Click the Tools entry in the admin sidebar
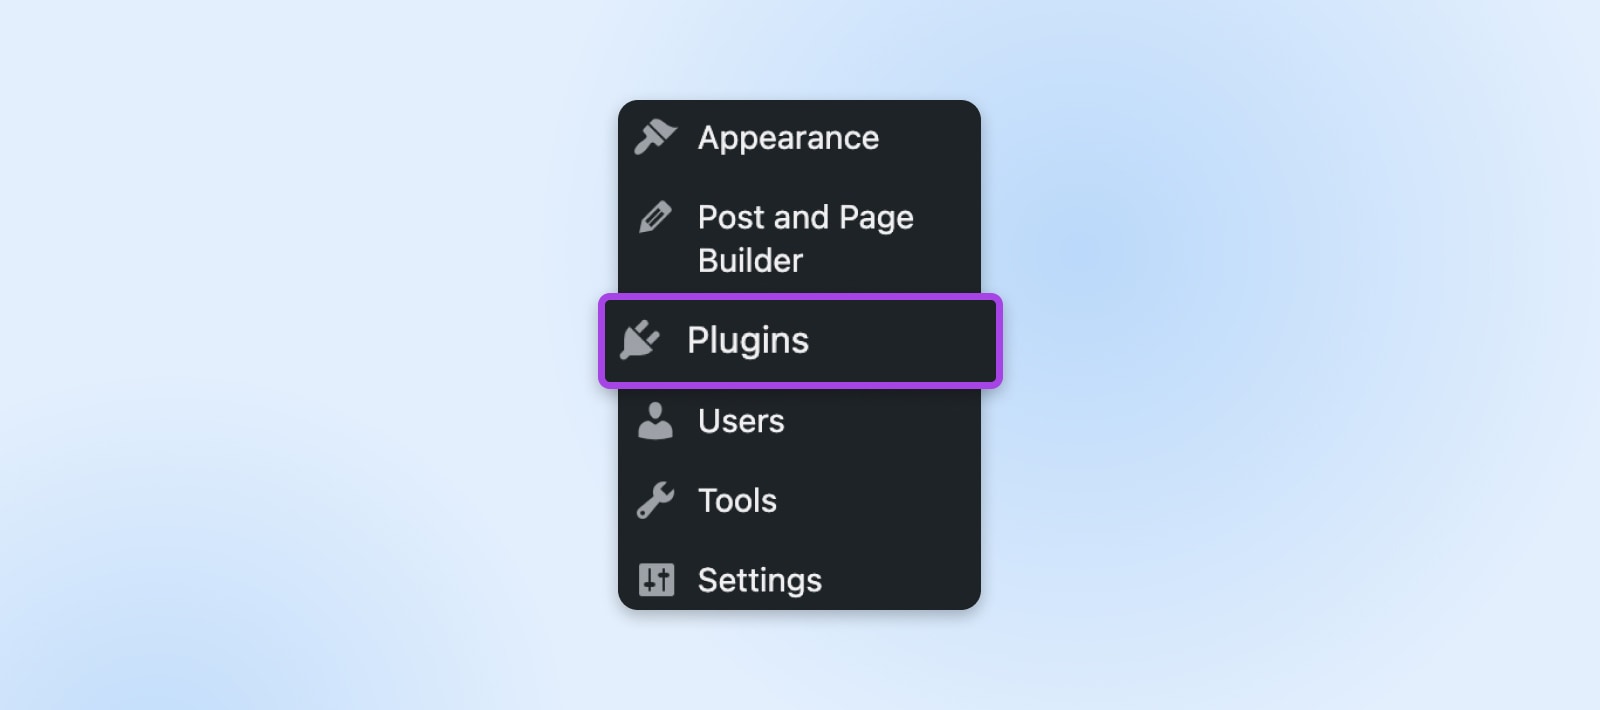This screenshot has width=1600, height=710. pos(737,500)
